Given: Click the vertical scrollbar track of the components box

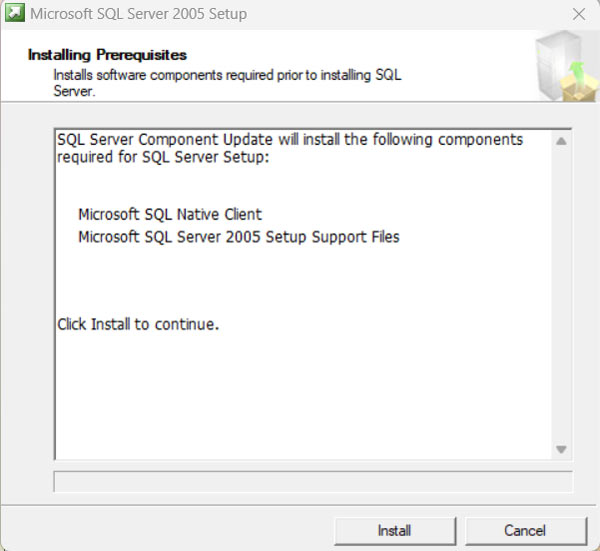Looking at the screenshot, I should (x=561, y=300).
